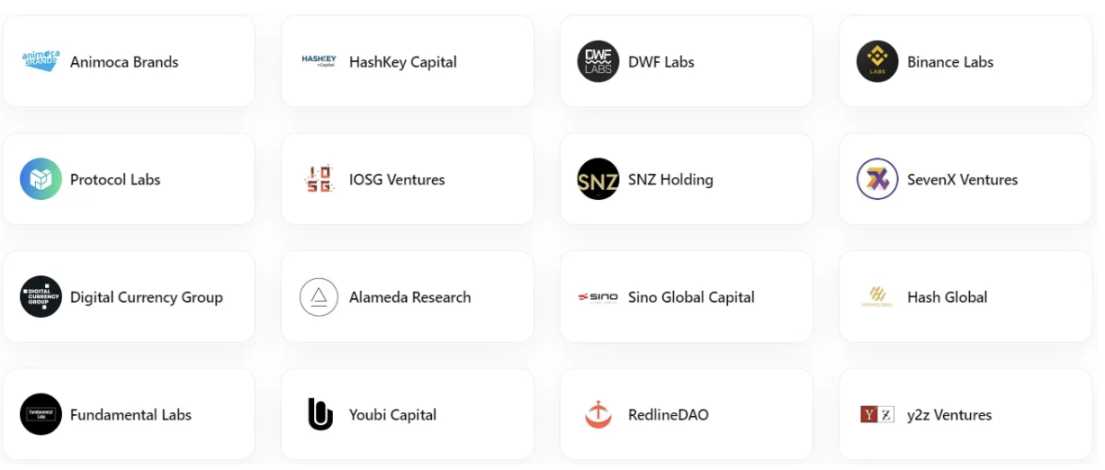Open the y2z Ventures text link
The width and height of the screenshot is (1105, 470).
(949, 415)
